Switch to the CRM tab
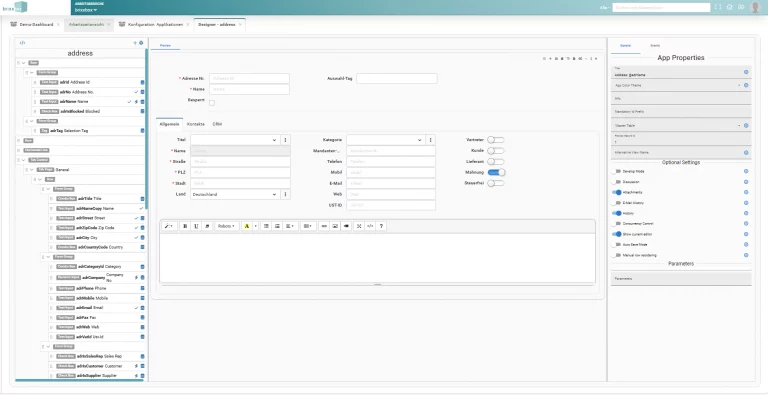The image size is (768, 395). pyautogui.click(x=217, y=124)
